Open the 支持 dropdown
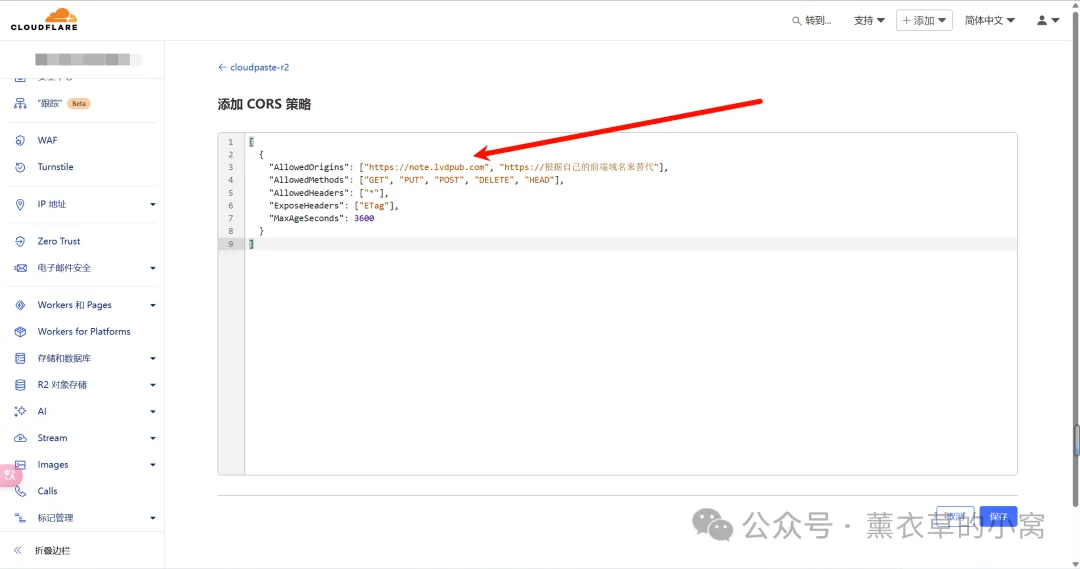 pos(869,21)
